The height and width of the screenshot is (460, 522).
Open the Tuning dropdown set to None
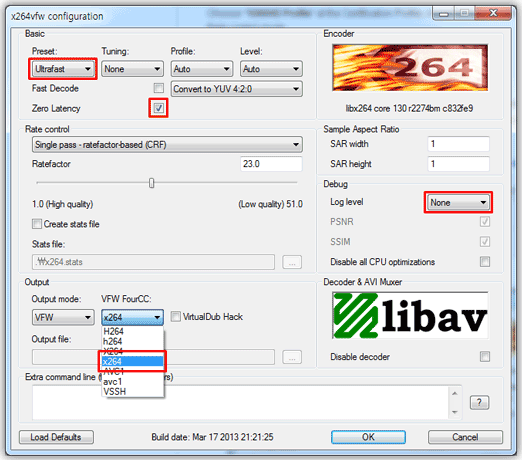[x=132, y=69]
